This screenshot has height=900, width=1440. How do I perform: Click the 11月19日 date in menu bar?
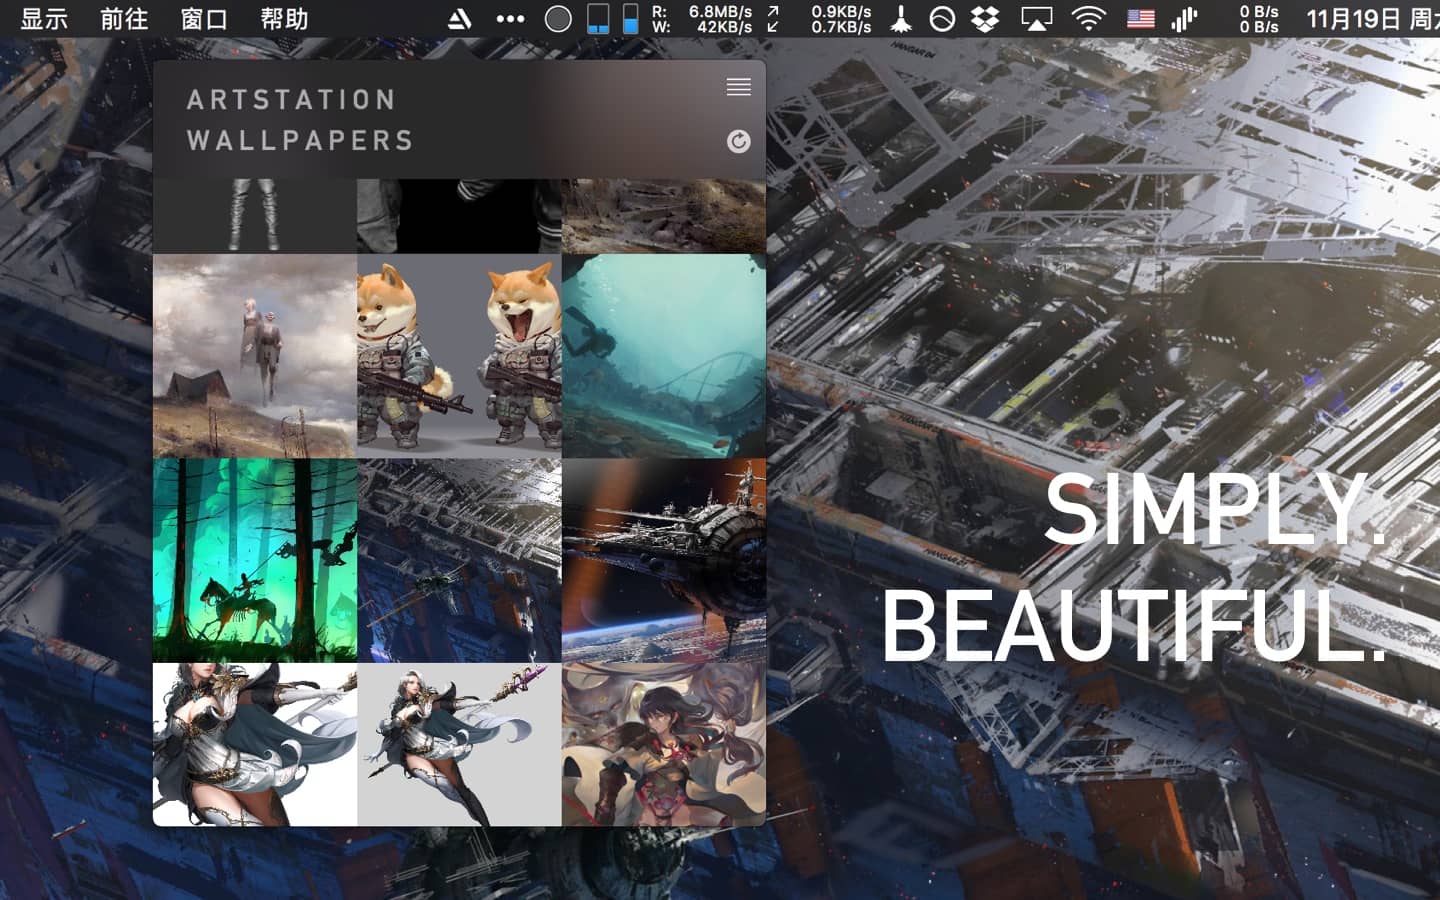pos(1353,18)
